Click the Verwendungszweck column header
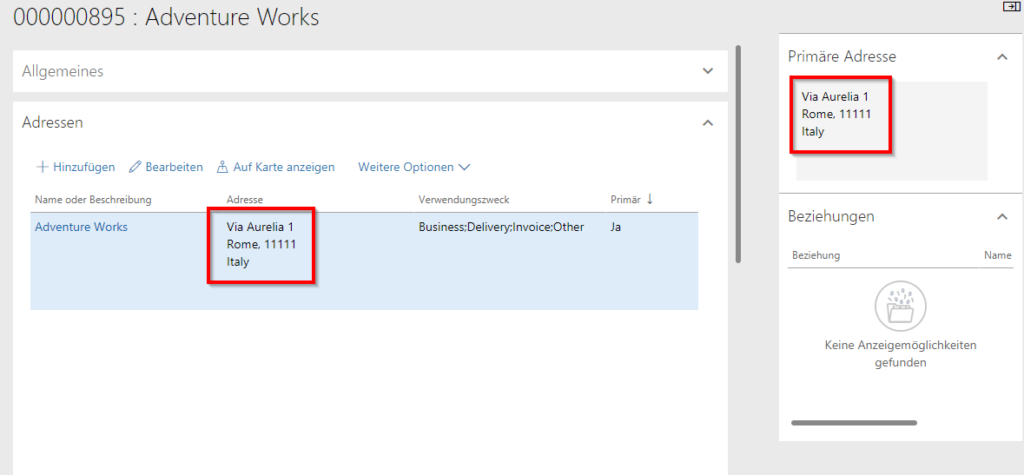 click(x=463, y=200)
